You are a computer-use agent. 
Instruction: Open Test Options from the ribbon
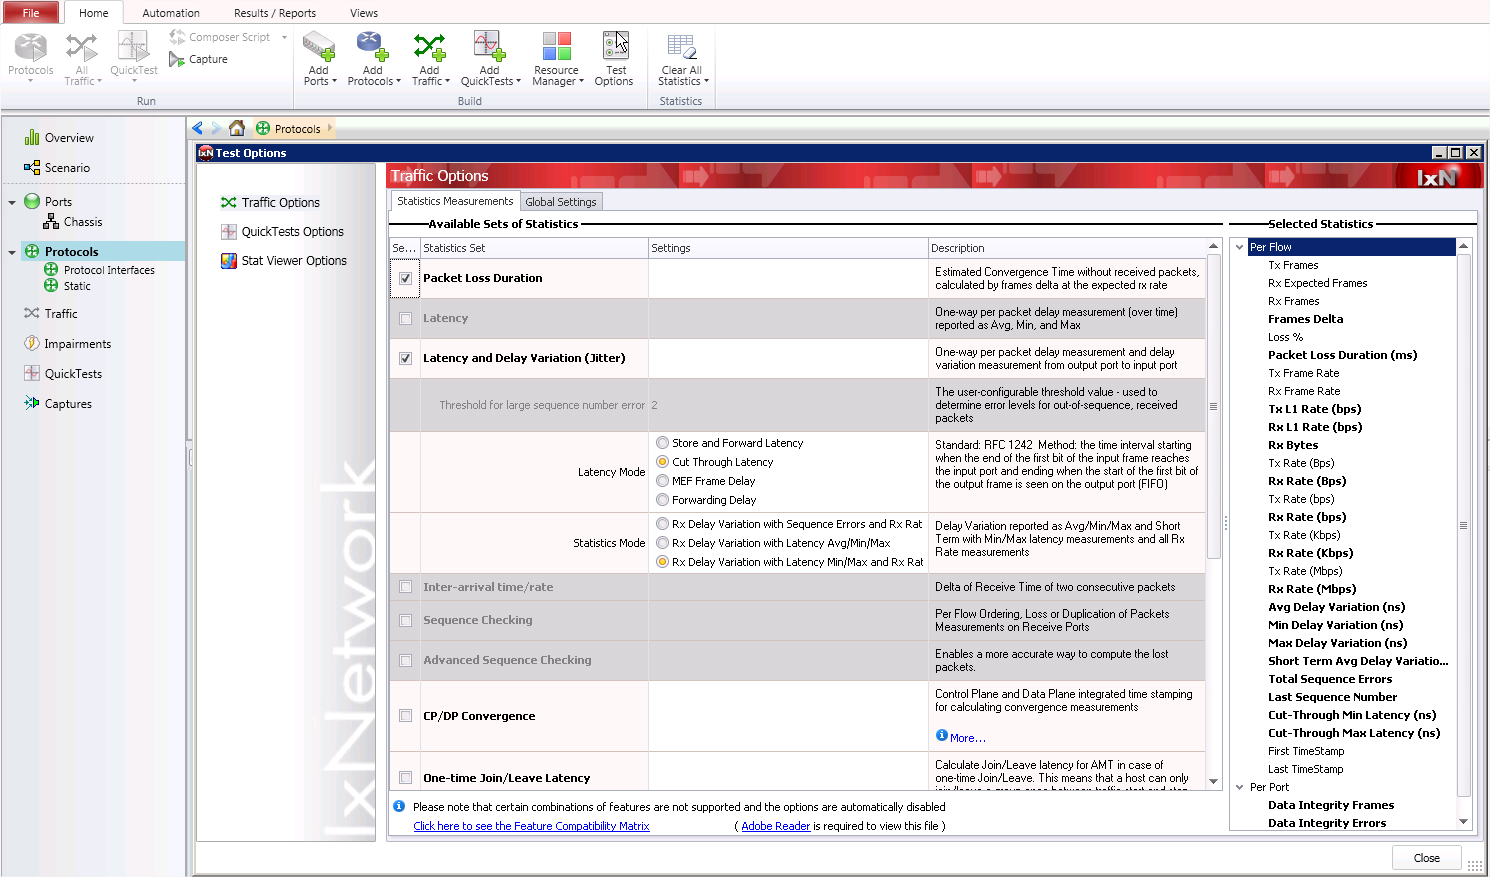615,58
